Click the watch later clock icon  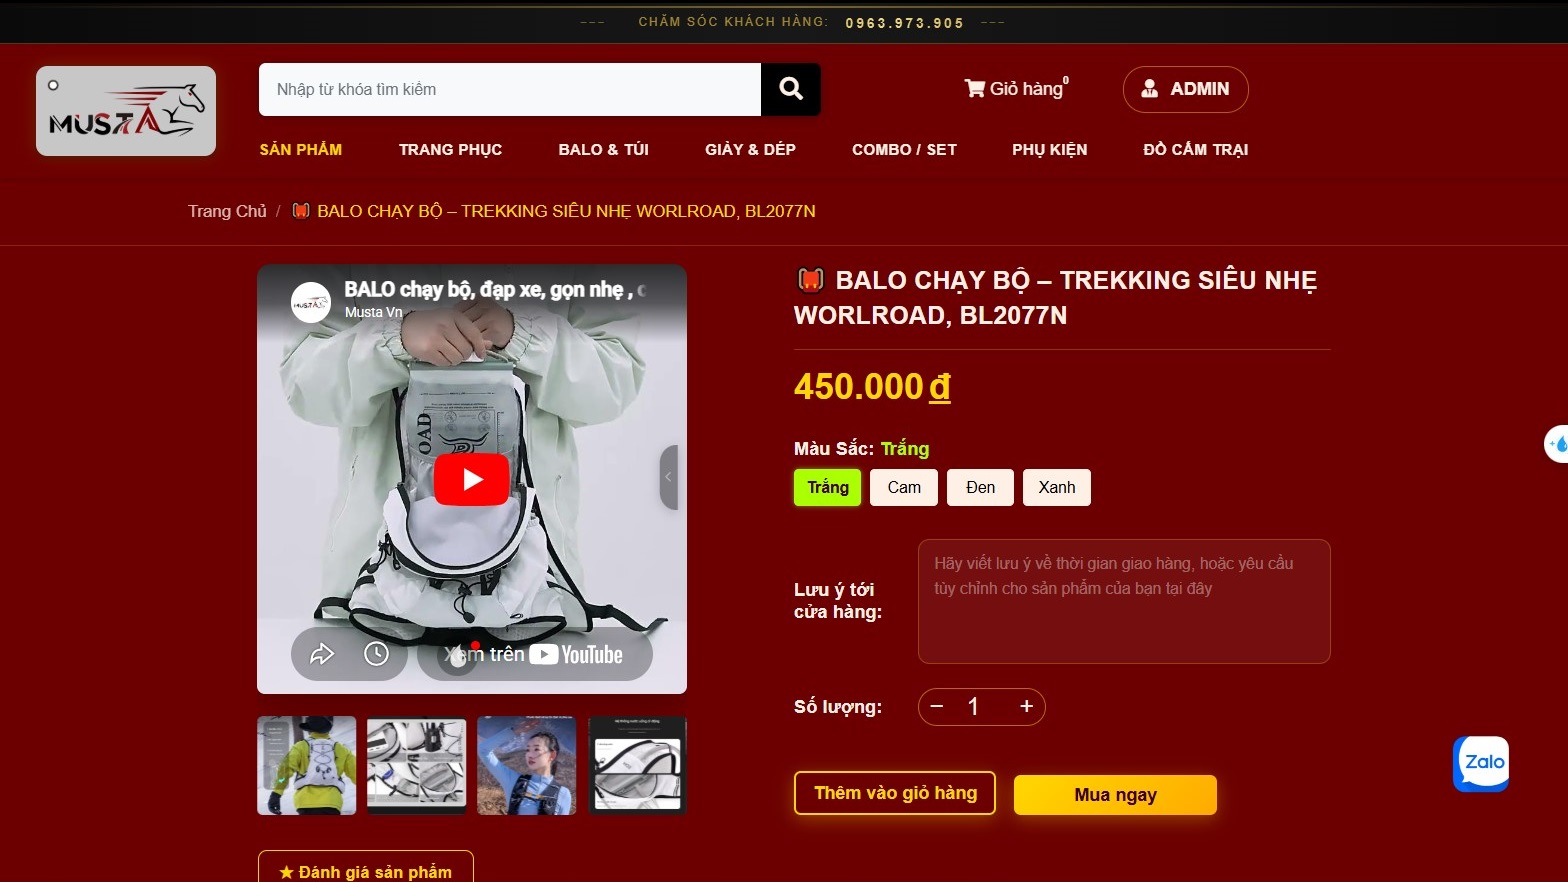[x=376, y=654]
